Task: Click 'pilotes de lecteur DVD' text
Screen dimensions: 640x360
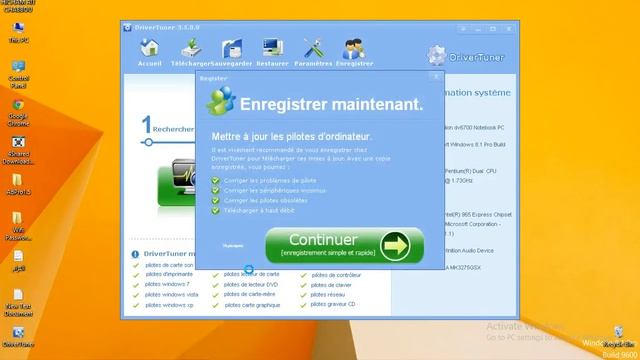Action: (251, 284)
